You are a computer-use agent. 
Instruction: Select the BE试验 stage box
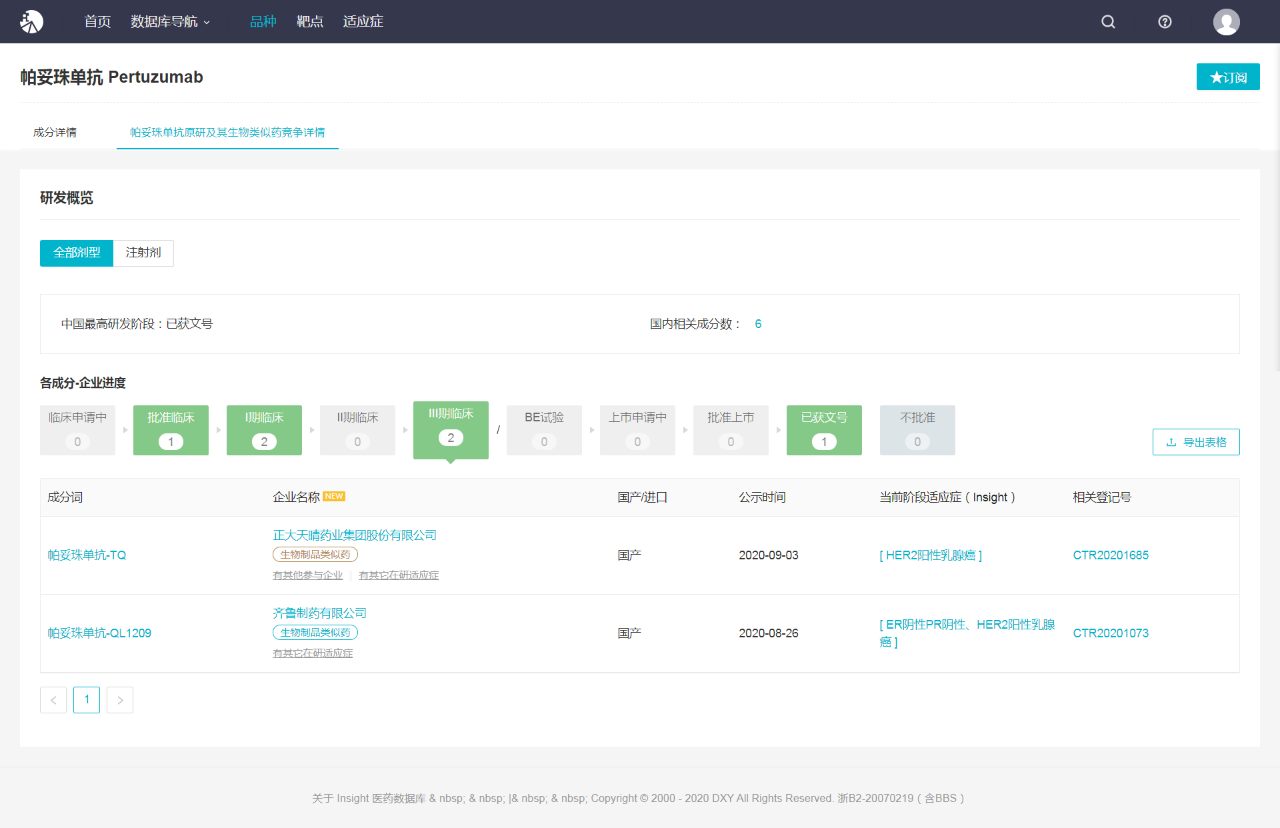[x=544, y=430]
